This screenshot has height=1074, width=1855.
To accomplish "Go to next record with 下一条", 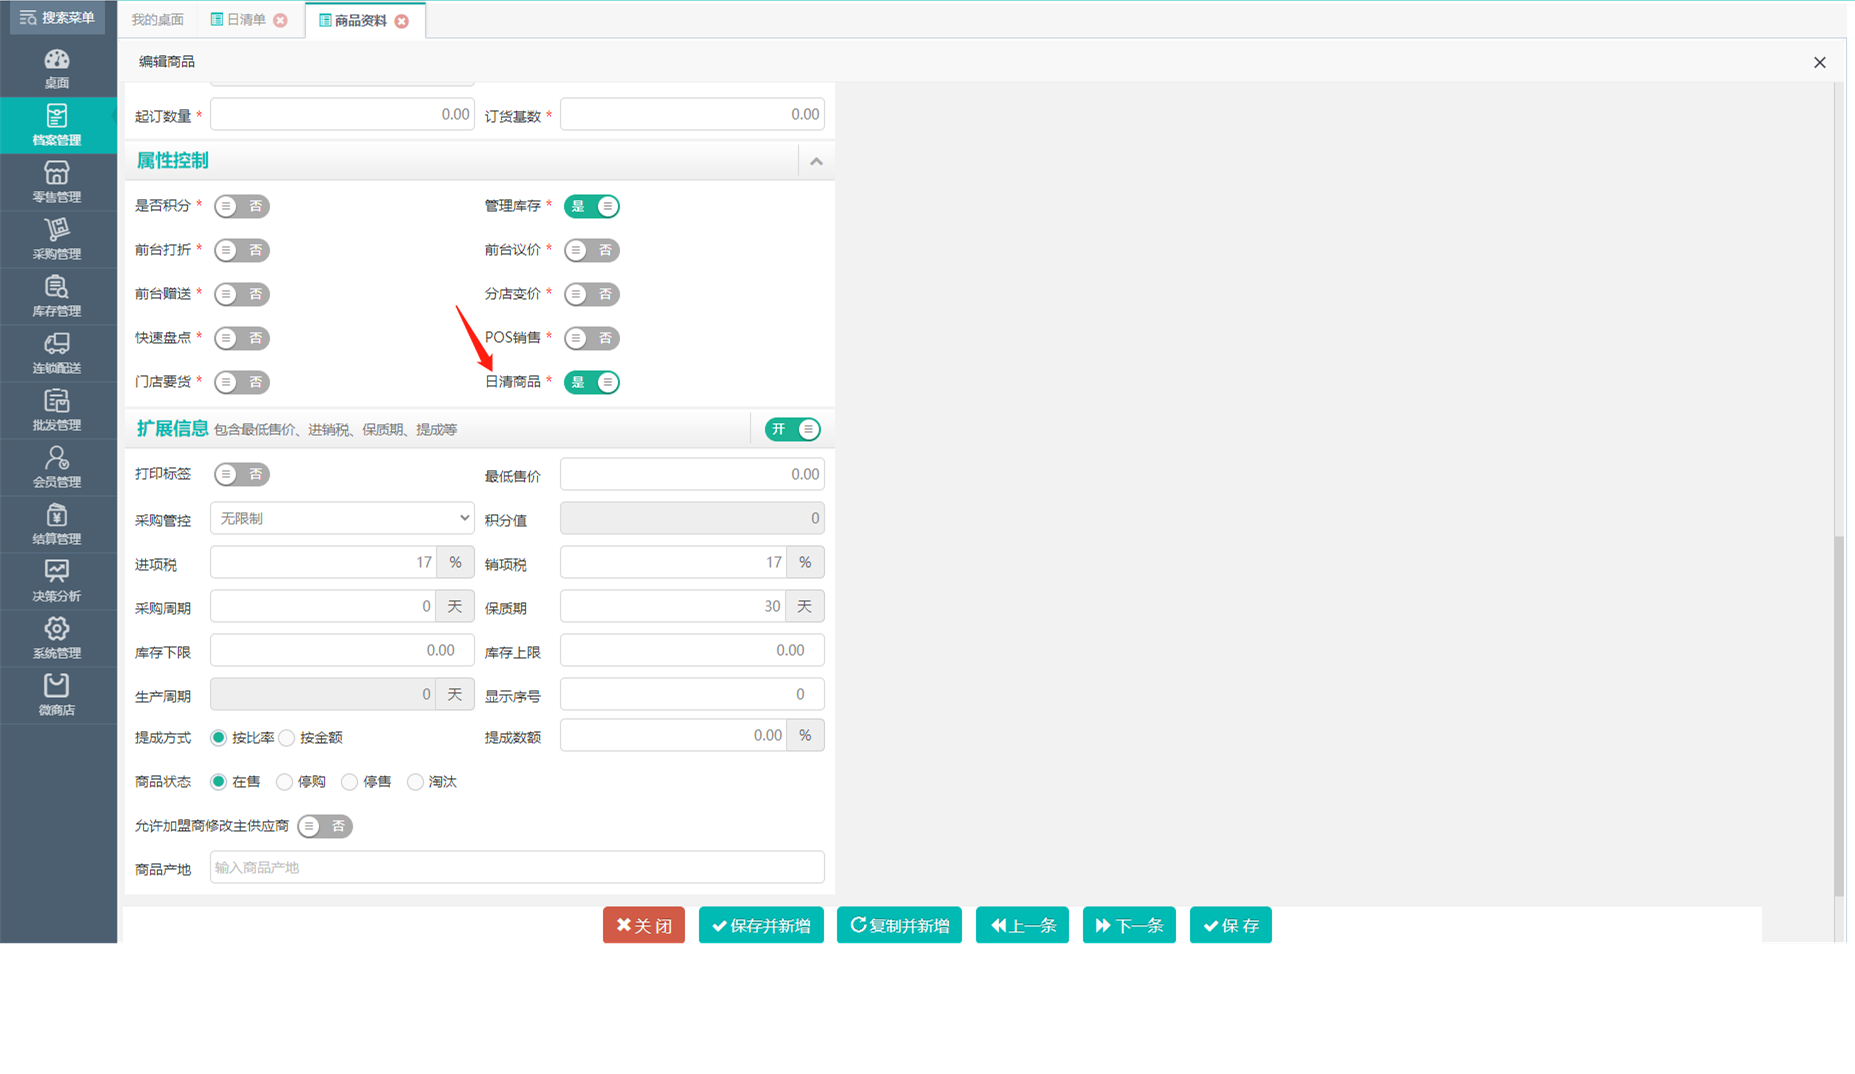I will [1129, 925].
